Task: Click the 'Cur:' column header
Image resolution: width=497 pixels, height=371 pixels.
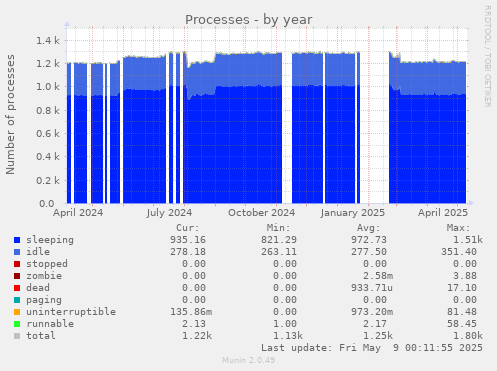Action: coord(188,228)
